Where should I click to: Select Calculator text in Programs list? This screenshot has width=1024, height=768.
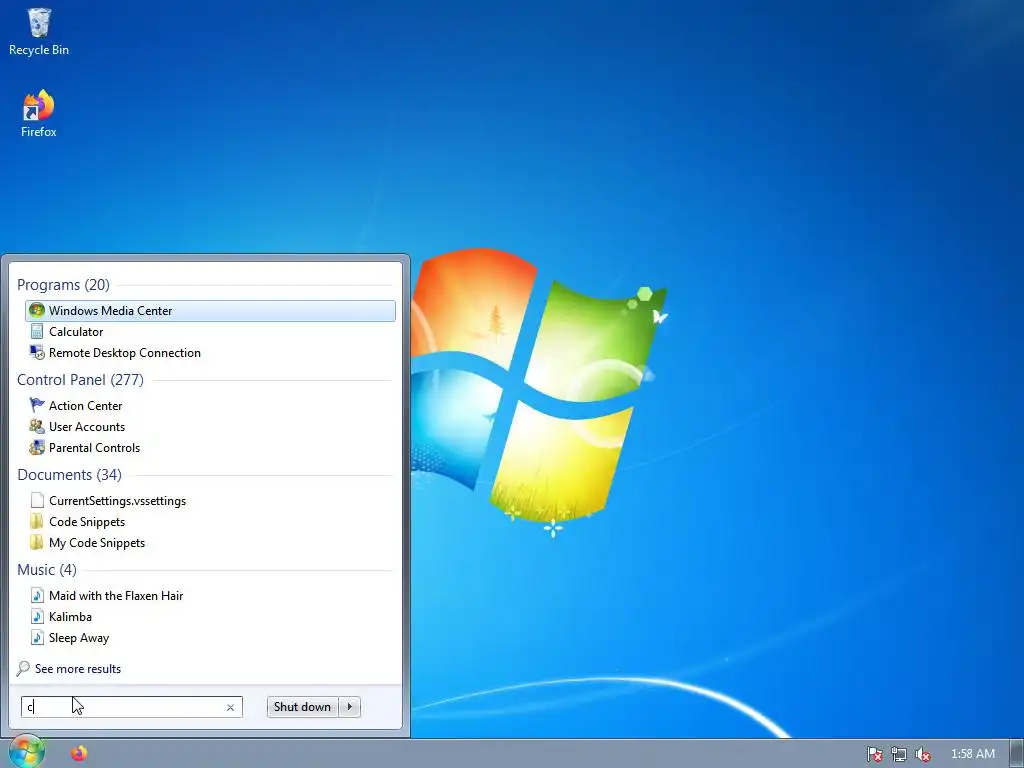[76, 332]
